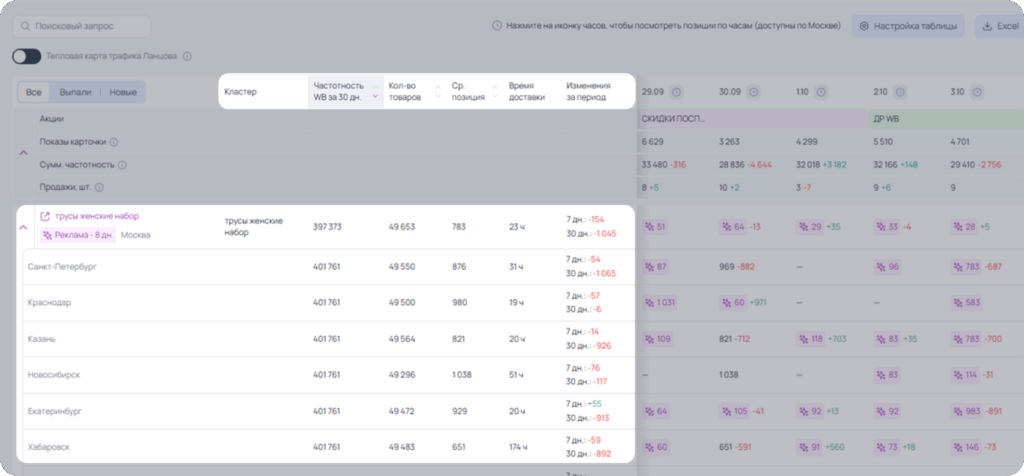Export the table to Excel
This screenshot has height=476, width=1024.
click(999, 26)
